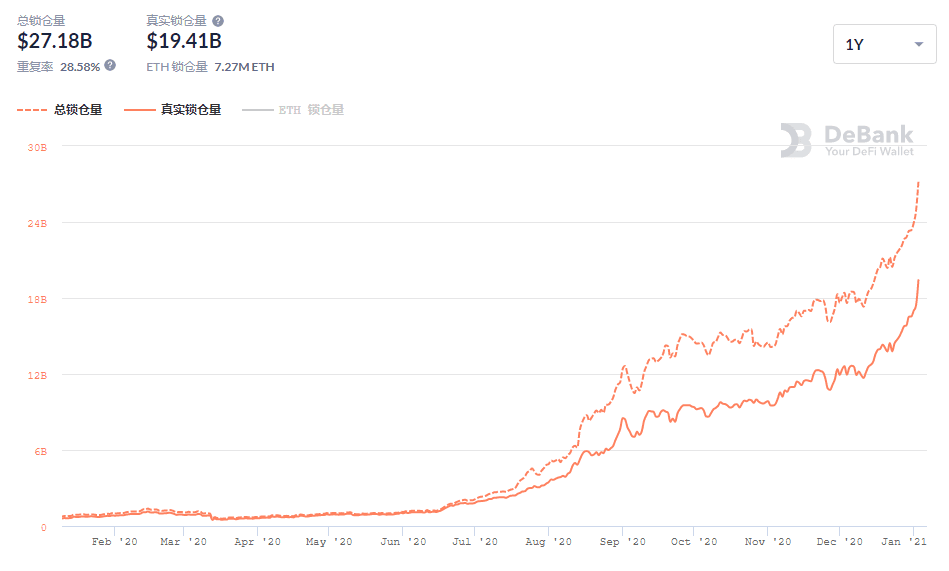Click the 24B y-axis label

pyautogui.click(x=37, y=223)
